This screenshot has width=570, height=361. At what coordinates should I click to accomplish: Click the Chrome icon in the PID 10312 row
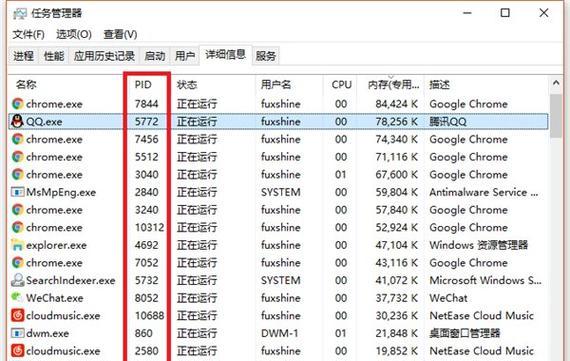click(x=17, y=227)
